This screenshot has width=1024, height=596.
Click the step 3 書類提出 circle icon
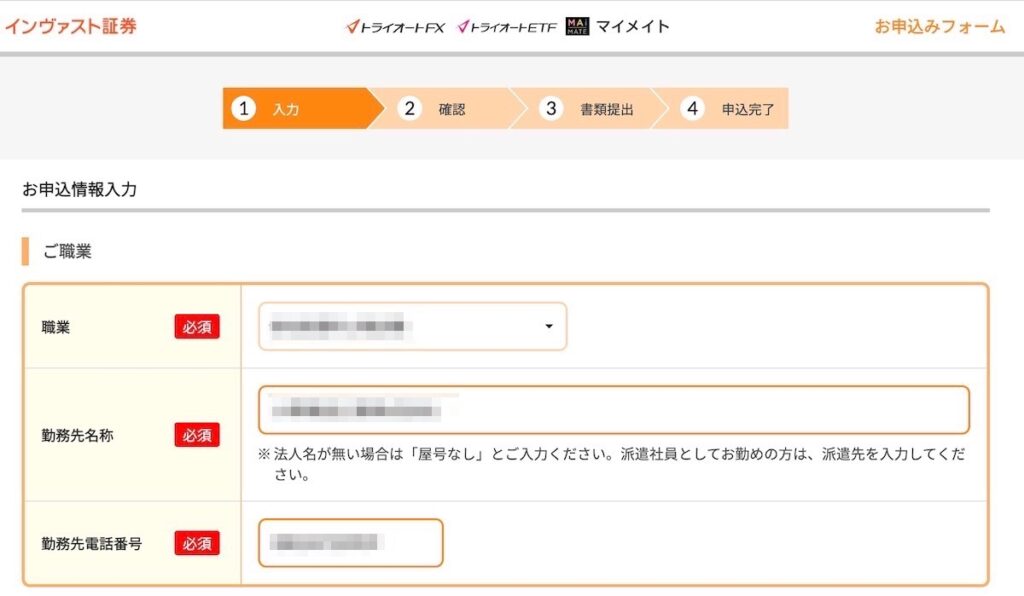click(552, 109)
